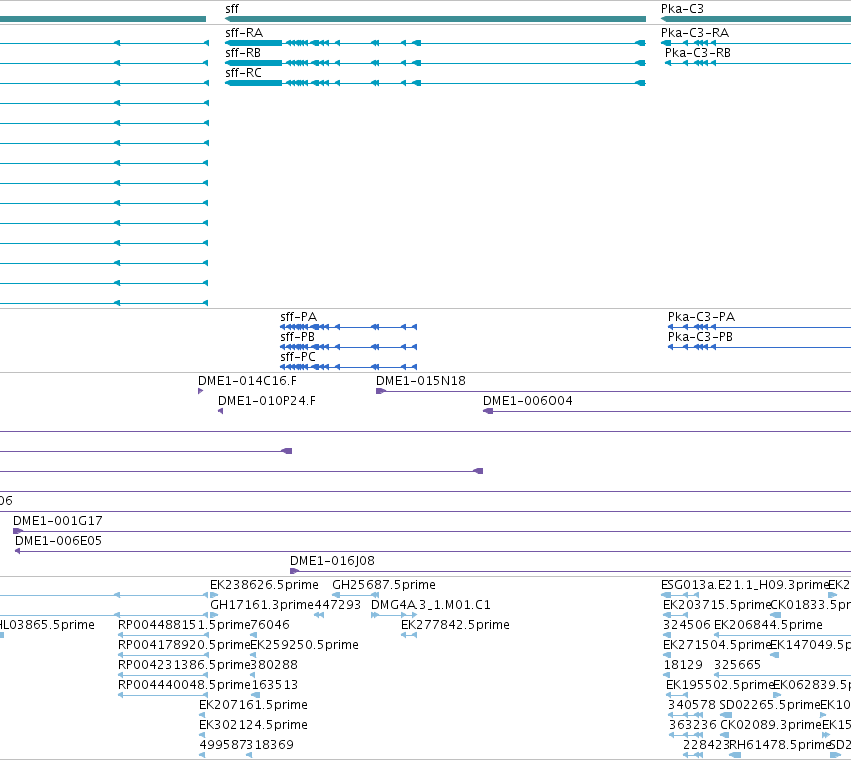Click the DME1-016J08 label
Viewport: 851px width, 760px height.
pos(332,561)
